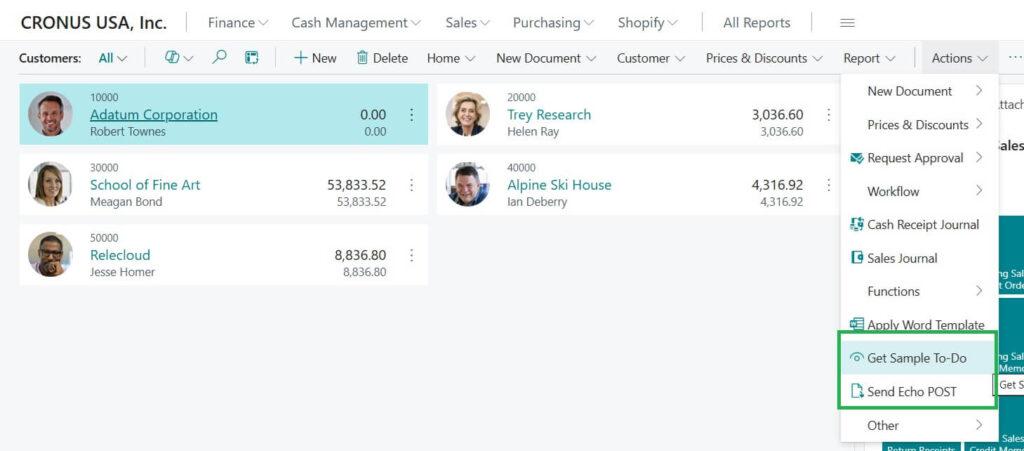Click the trash Delete button

coord(382,58)
